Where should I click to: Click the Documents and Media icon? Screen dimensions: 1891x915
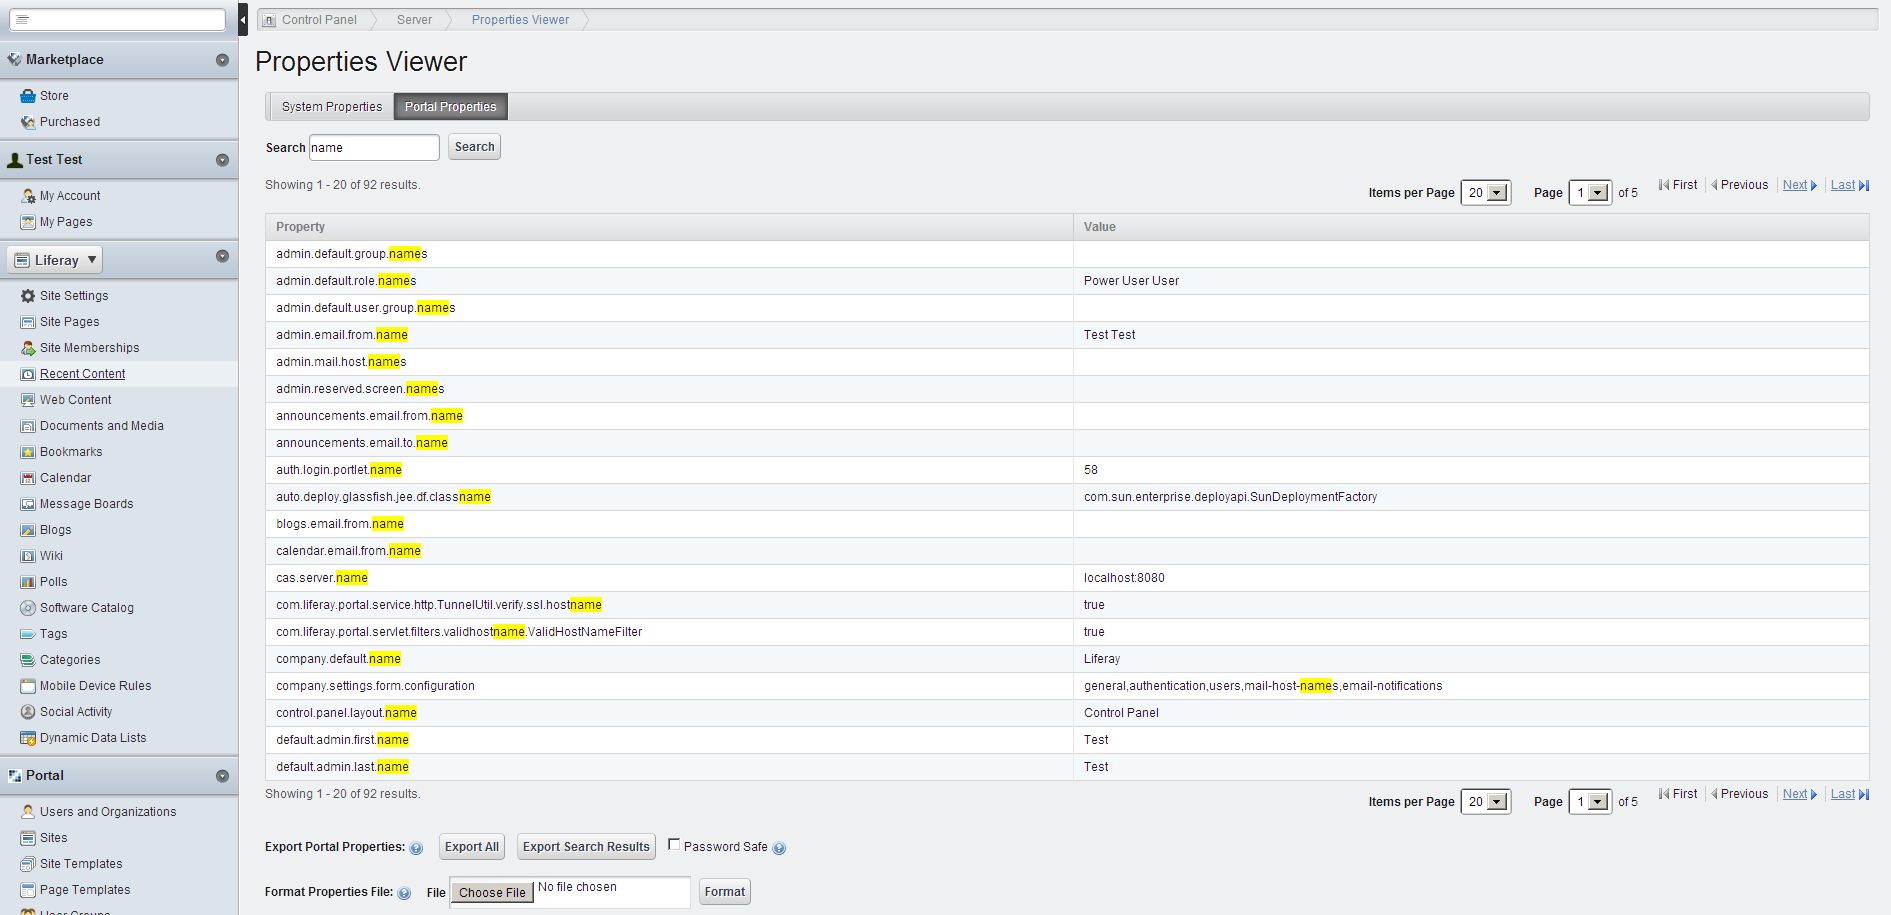coord(28,426)
